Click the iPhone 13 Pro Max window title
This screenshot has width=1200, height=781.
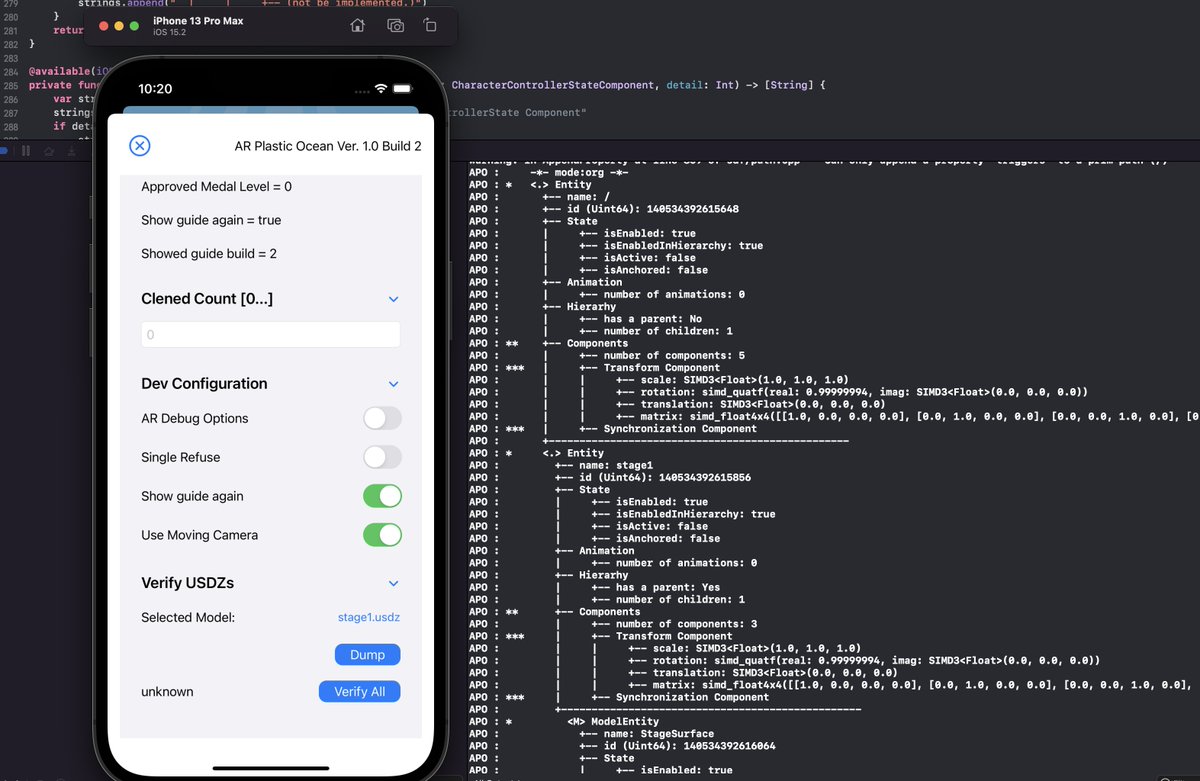[198, 21]
